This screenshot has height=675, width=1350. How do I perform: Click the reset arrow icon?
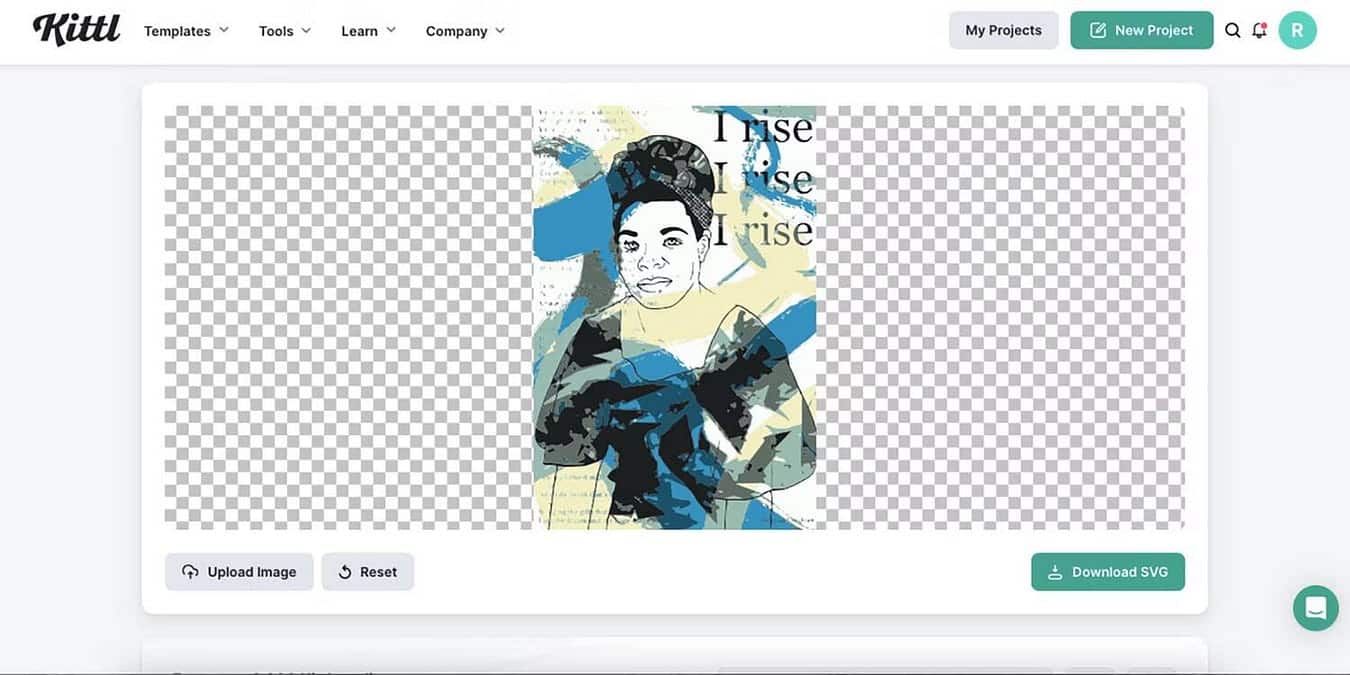pos(345,572)
